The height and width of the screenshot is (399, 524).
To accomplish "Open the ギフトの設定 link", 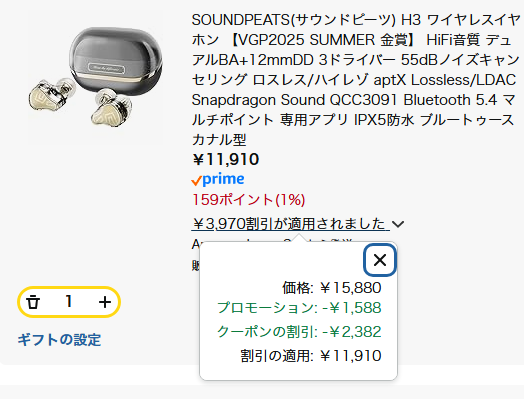I will click(x=59, y=340).
